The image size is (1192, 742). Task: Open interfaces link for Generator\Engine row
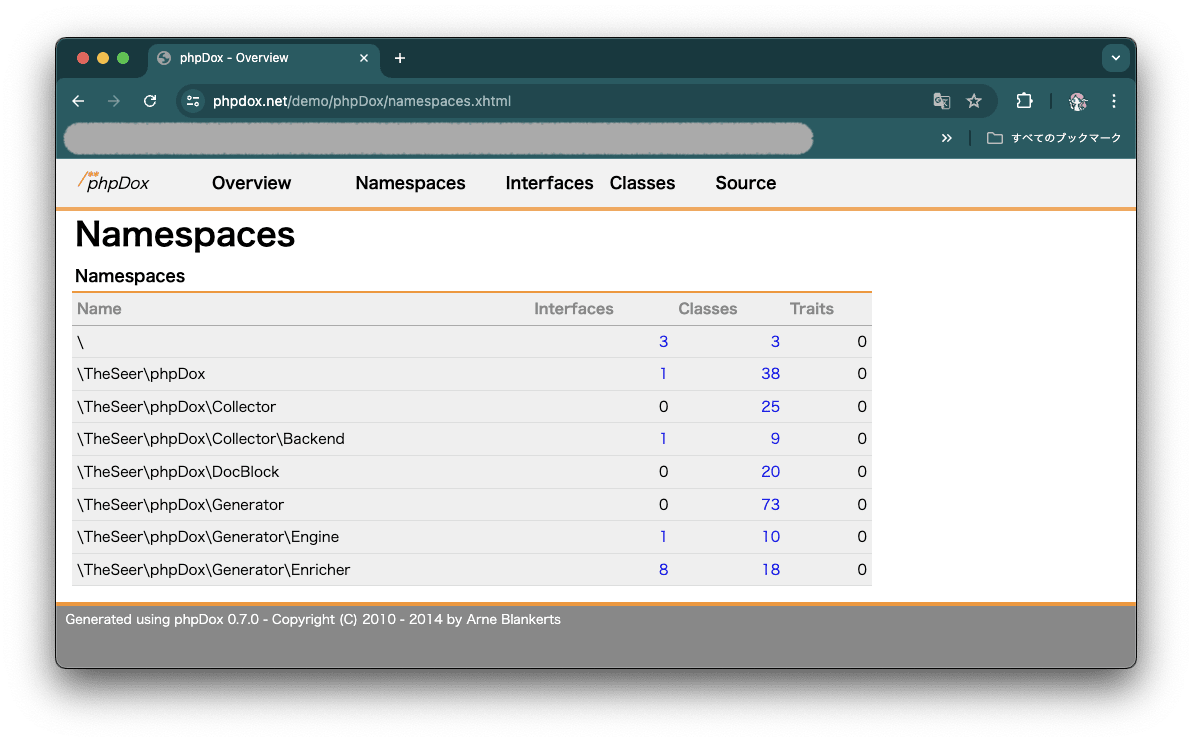(664, 537)
